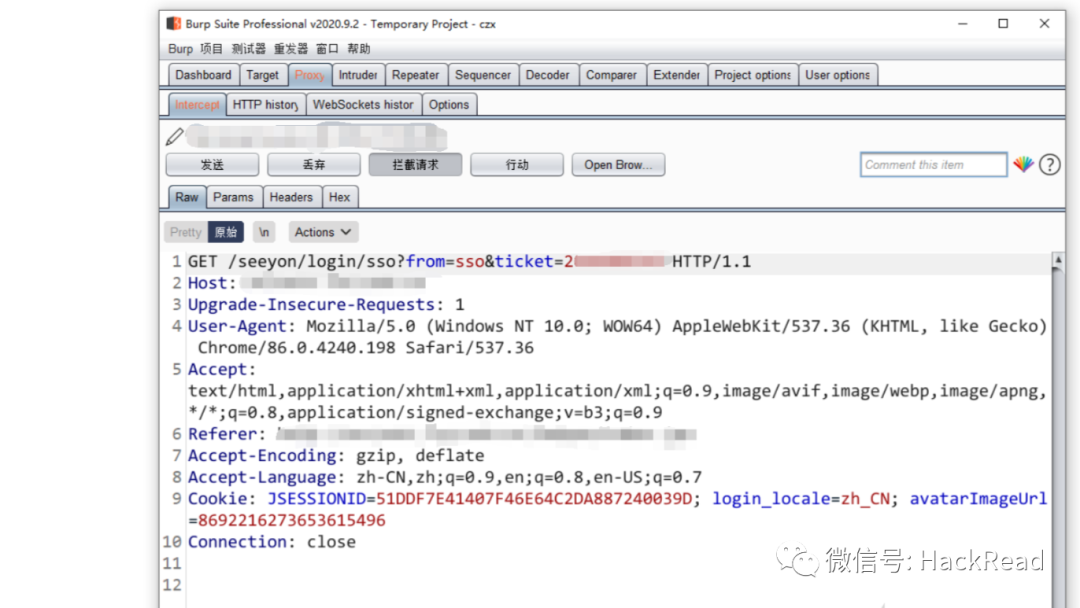Switch to the Decoder tab

548,75
